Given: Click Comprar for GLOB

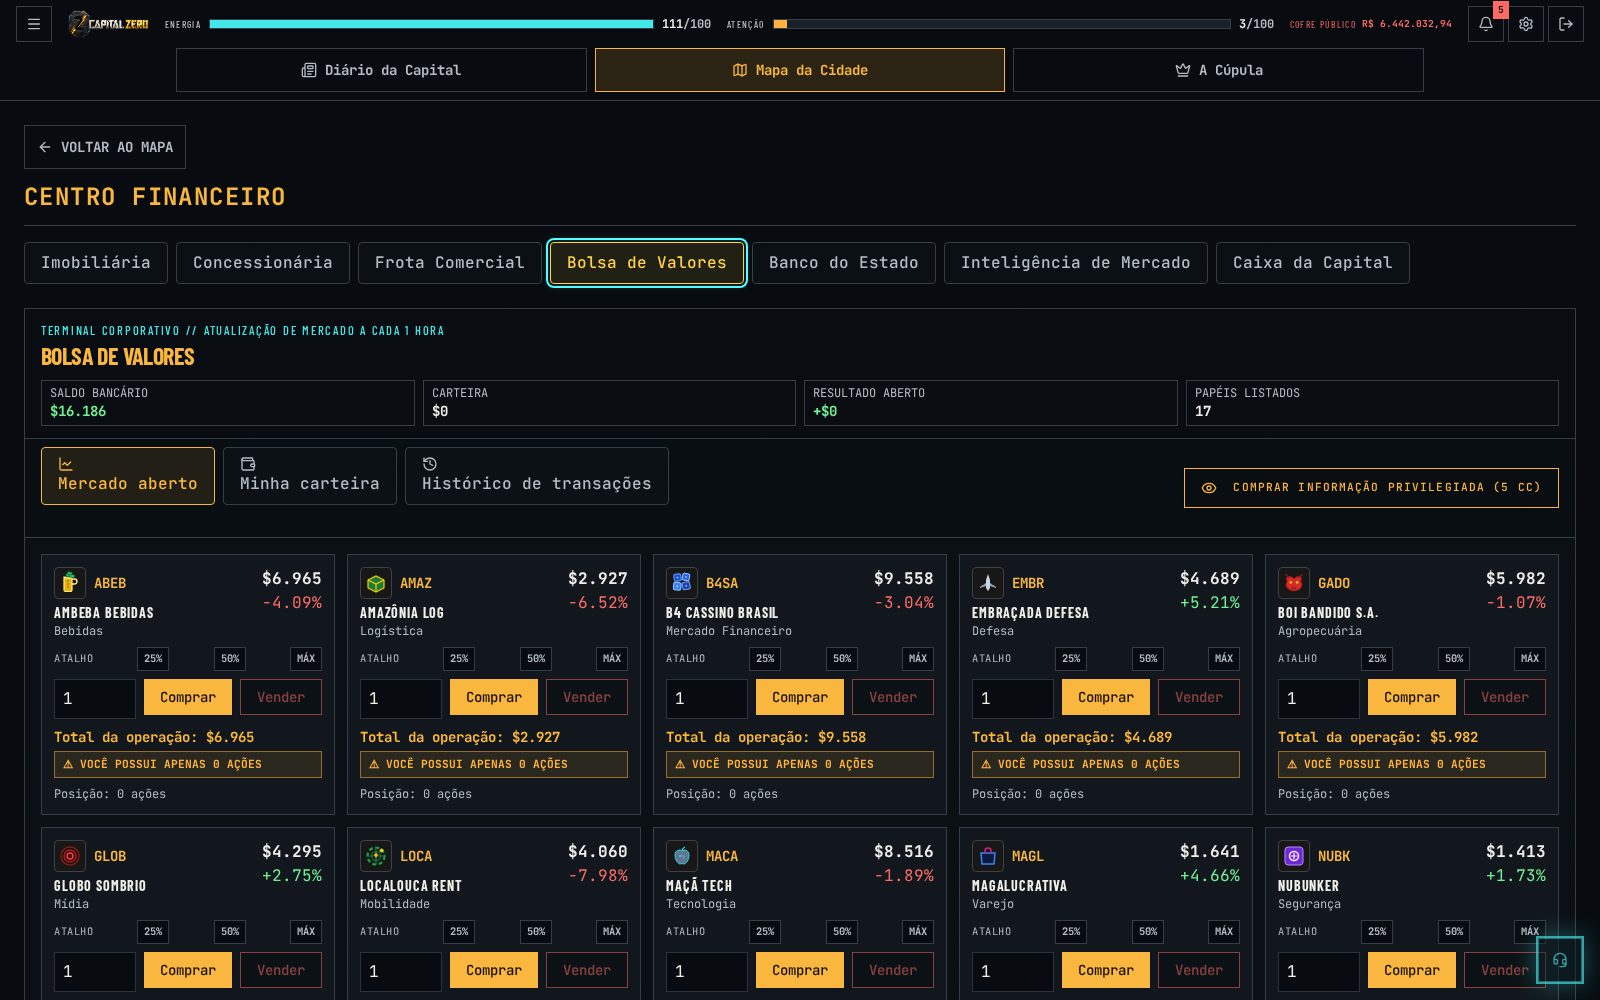Looking at the screenshot, I should coord(188,970).
